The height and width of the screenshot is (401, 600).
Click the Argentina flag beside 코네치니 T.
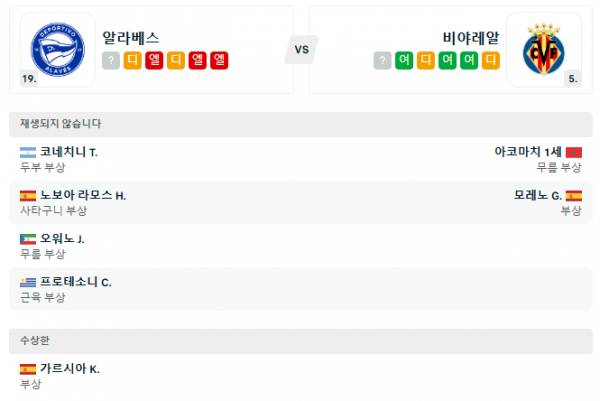(28, 152)
